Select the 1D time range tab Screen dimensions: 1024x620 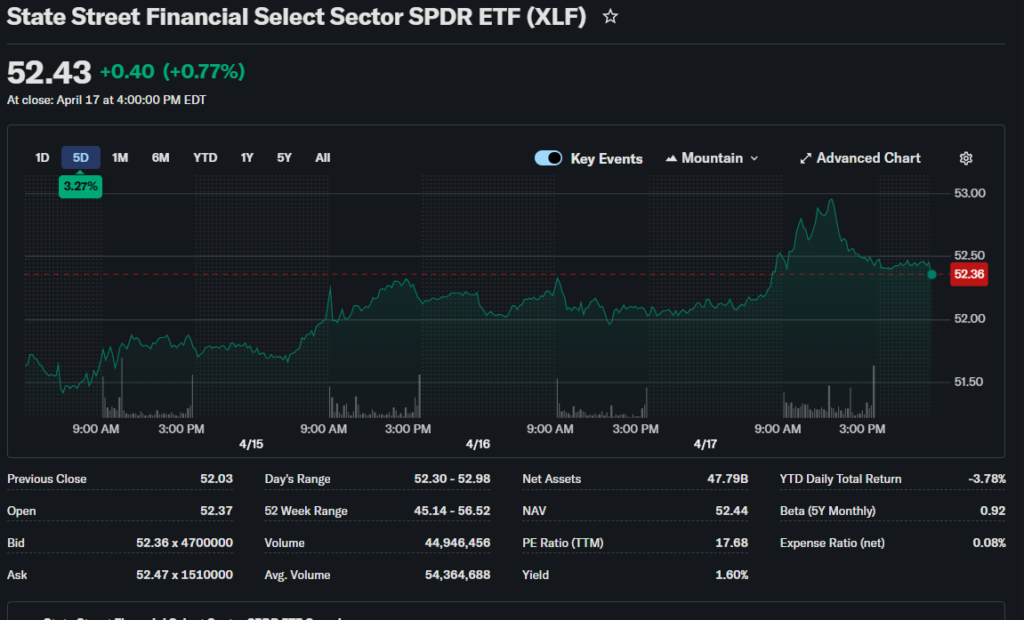[42, 157]
